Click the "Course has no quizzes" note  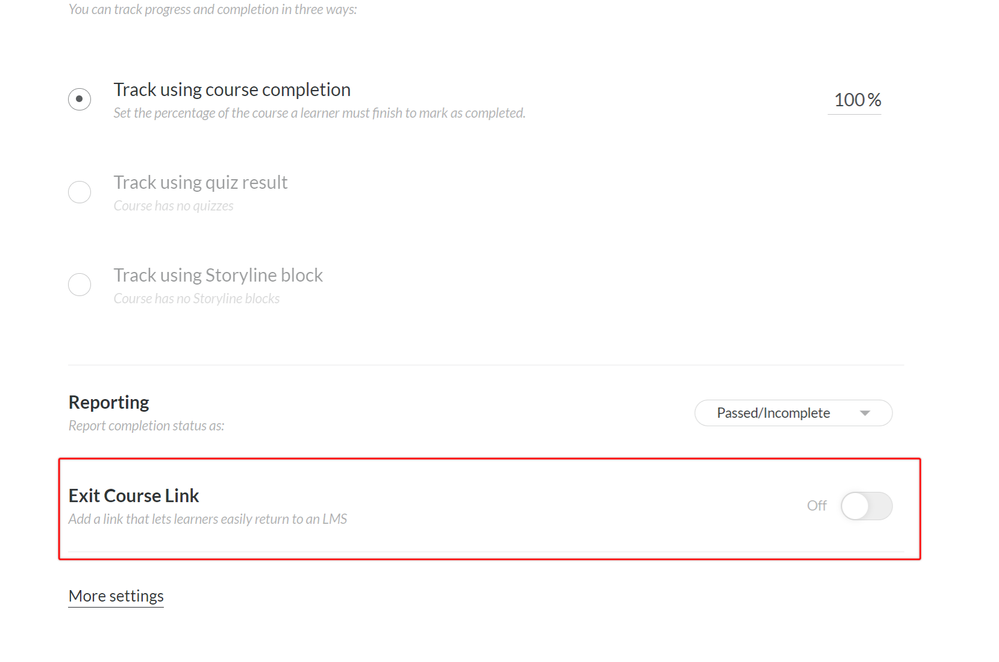coord(174,206)
